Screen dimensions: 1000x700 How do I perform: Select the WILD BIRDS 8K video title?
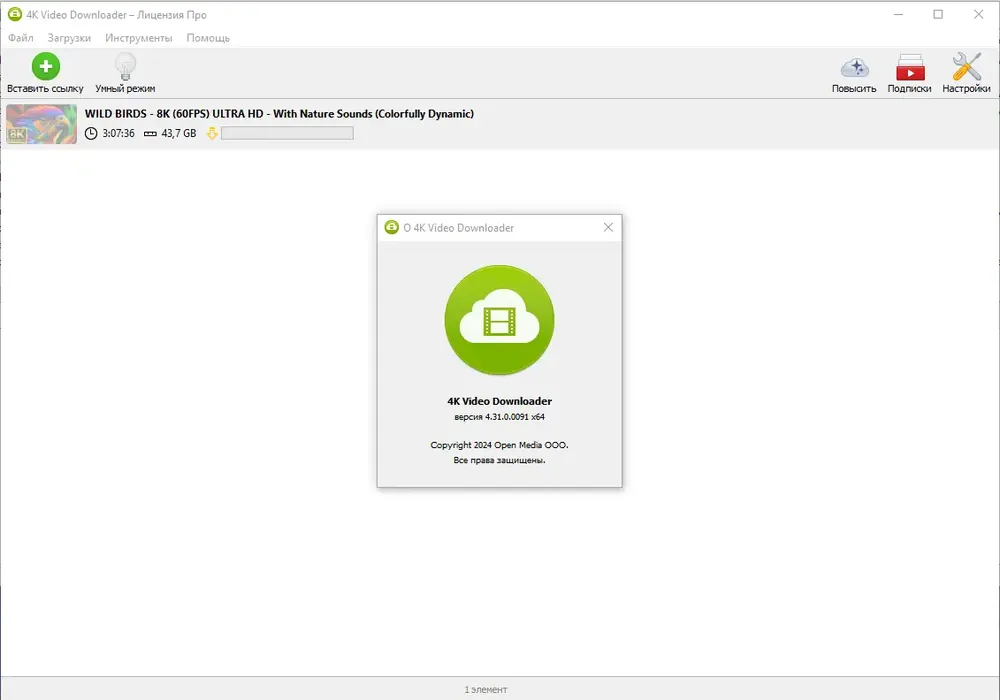point(279,113)
